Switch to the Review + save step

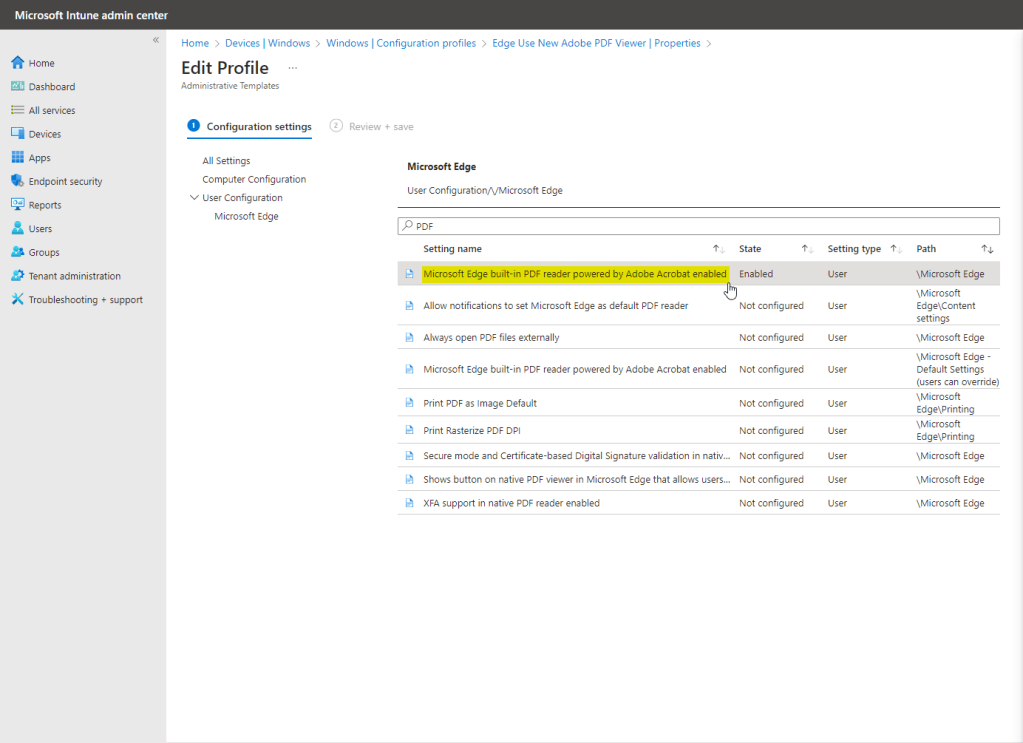380,127
